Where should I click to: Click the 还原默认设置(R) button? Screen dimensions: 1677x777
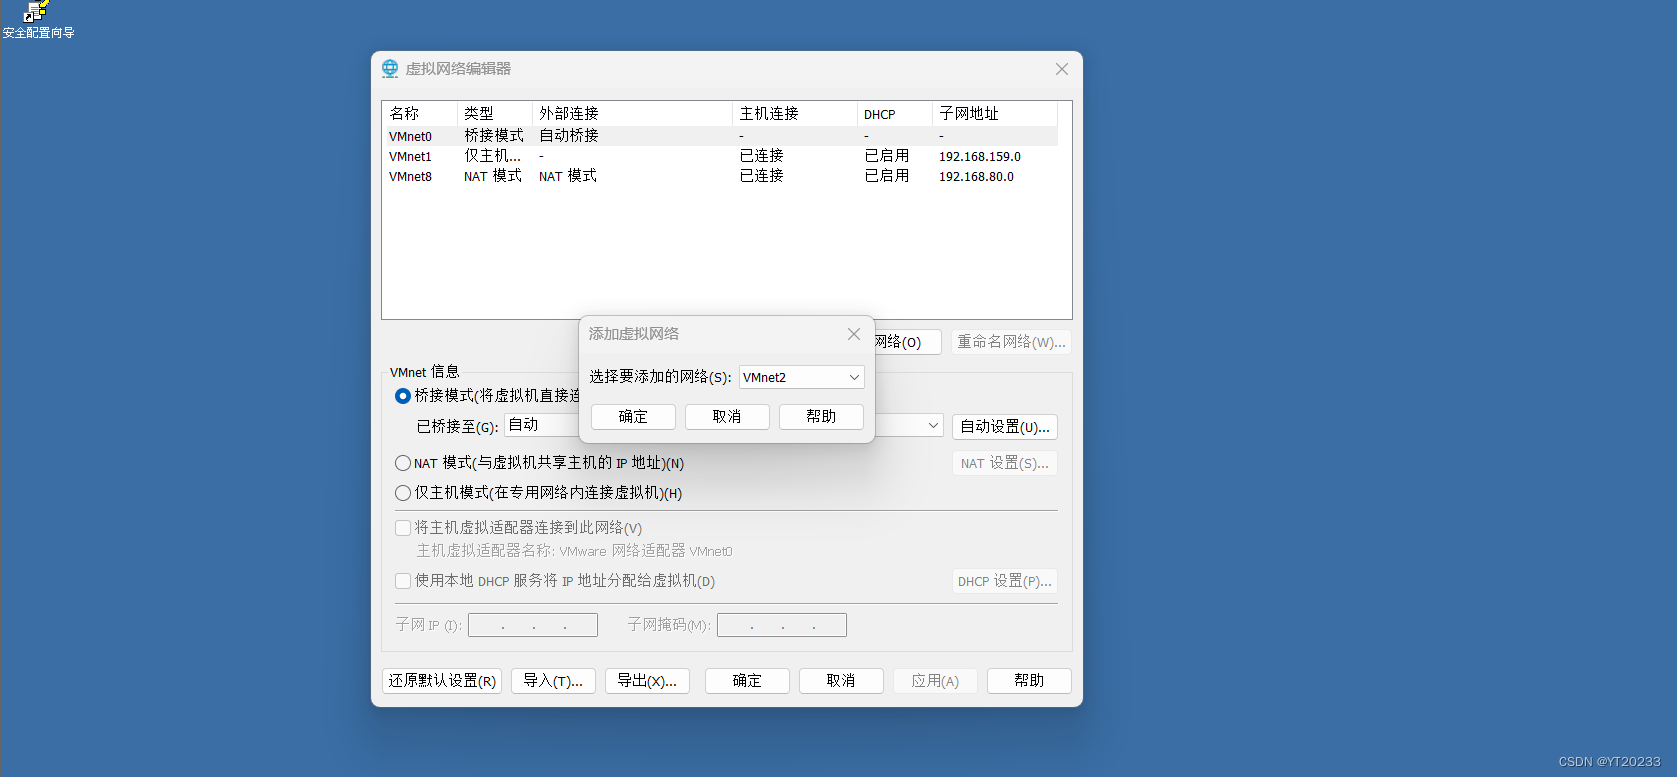(x=442, y=681)
